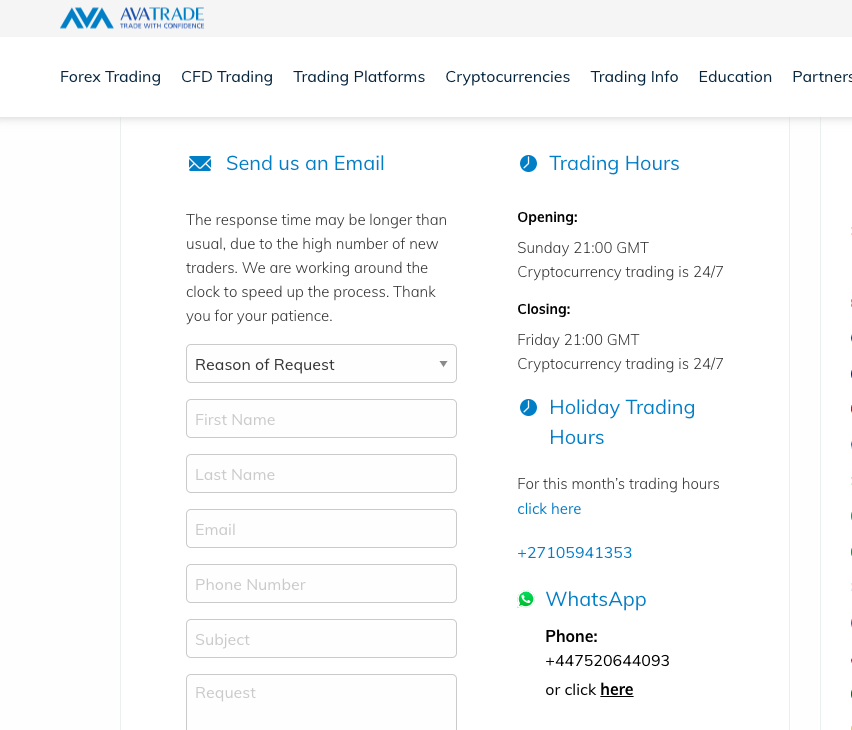Open the Cryptocurrencies menu

click(508, 77)
